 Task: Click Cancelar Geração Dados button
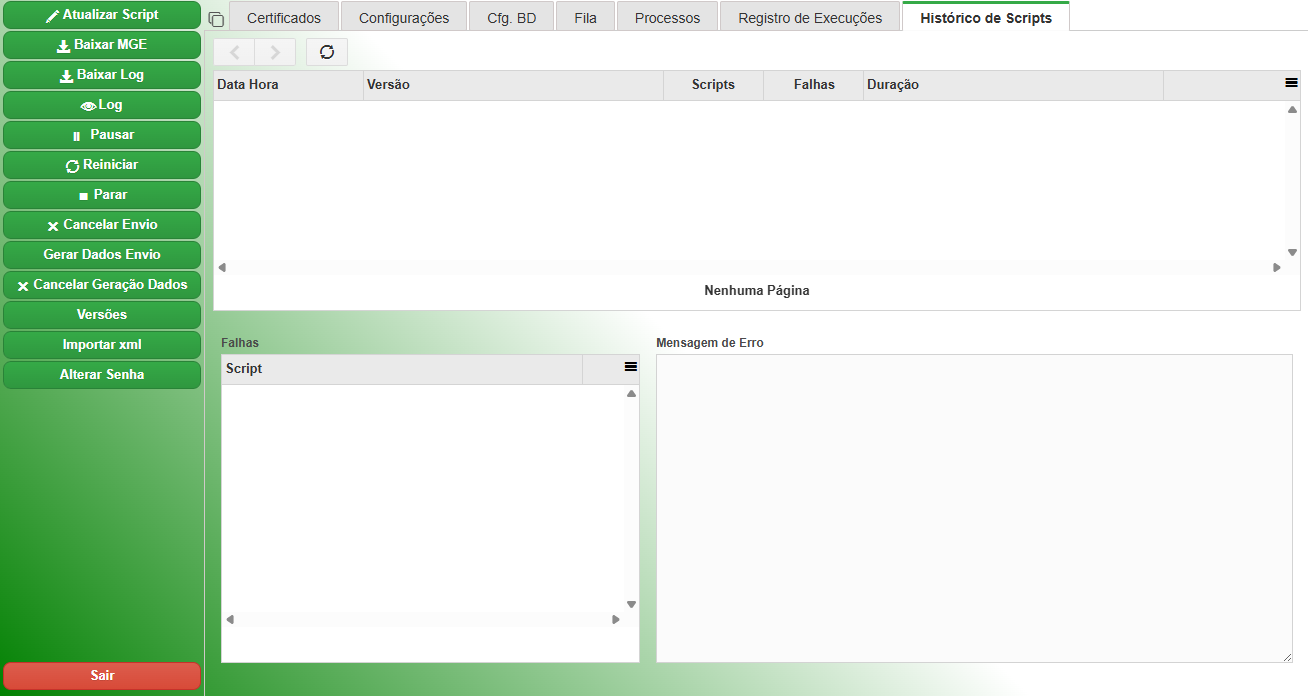click(x=102, y=285)
